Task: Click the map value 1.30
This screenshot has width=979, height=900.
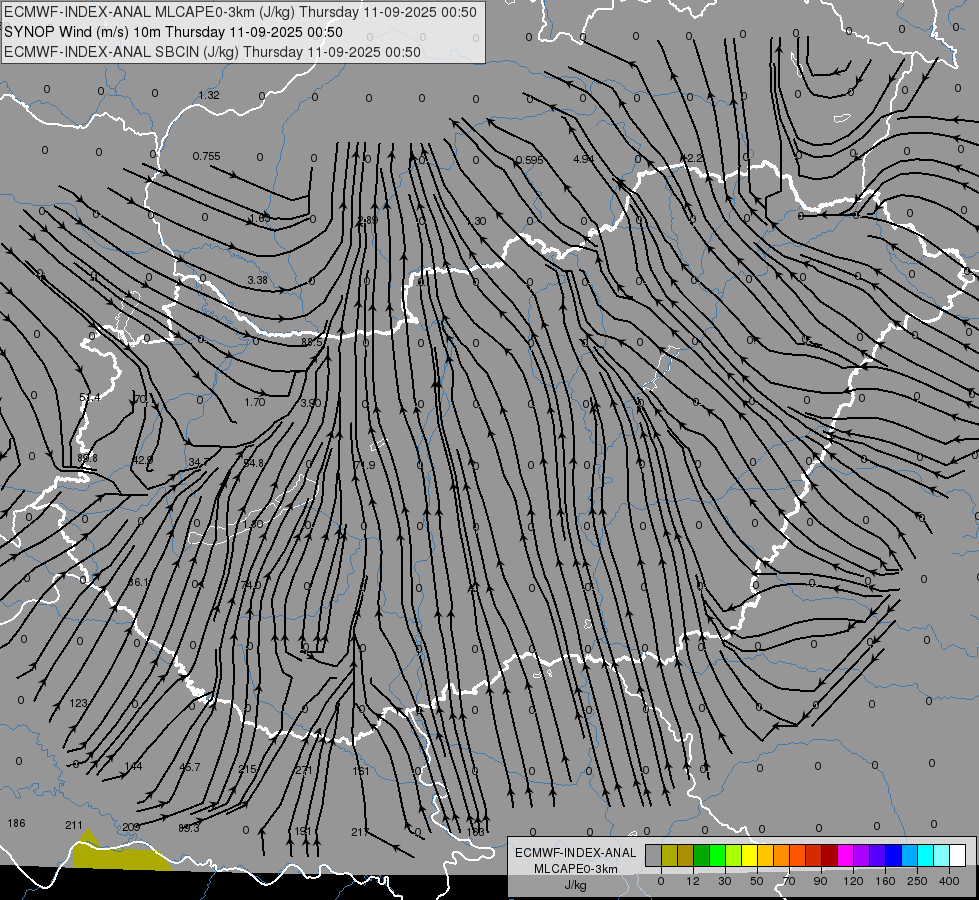Action: pos(476,221)
